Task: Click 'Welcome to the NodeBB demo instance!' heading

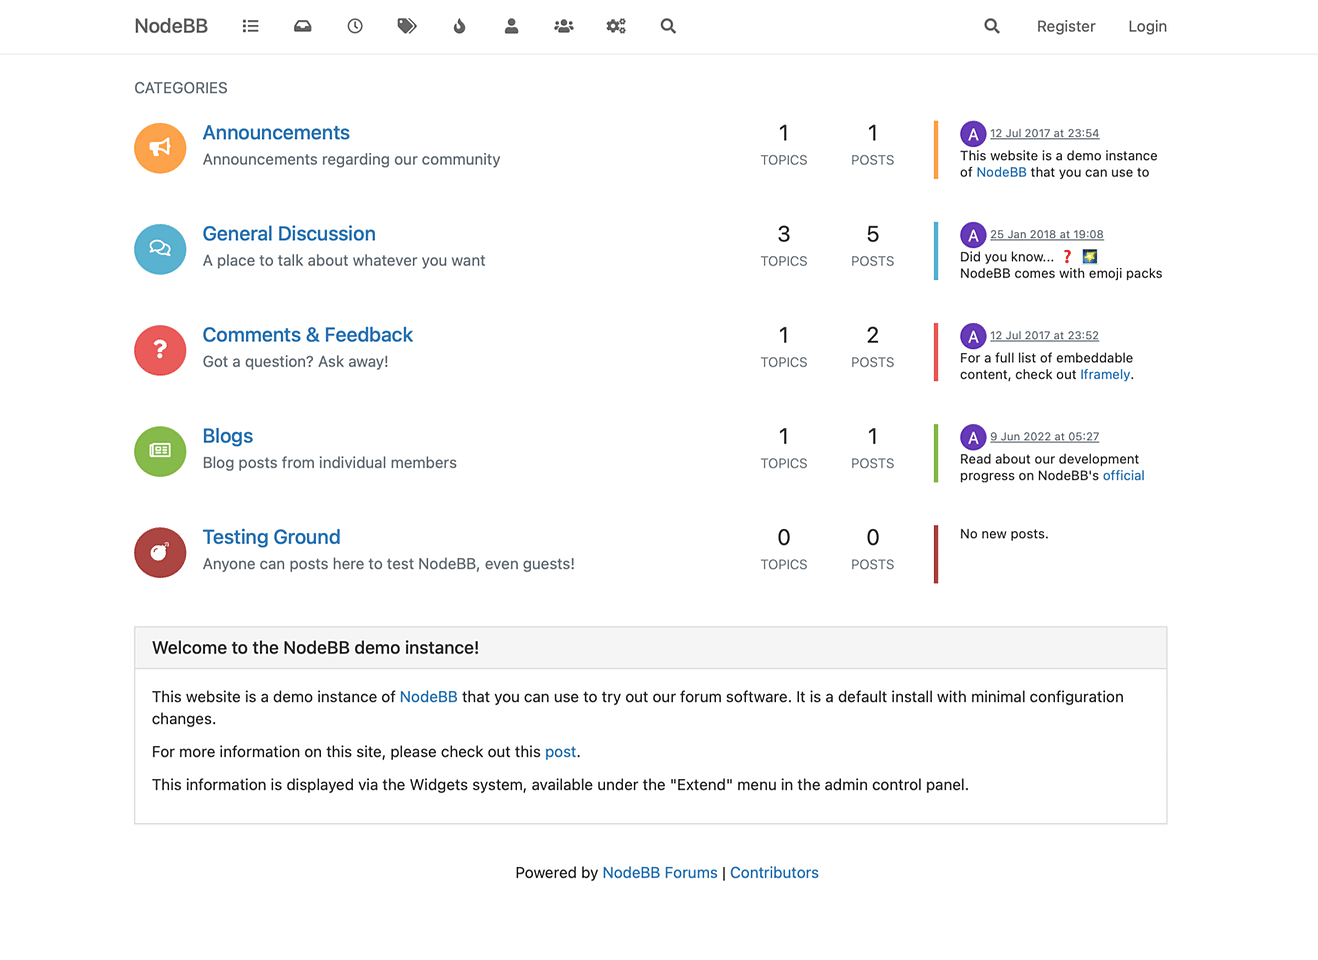Action: [315, 648]
